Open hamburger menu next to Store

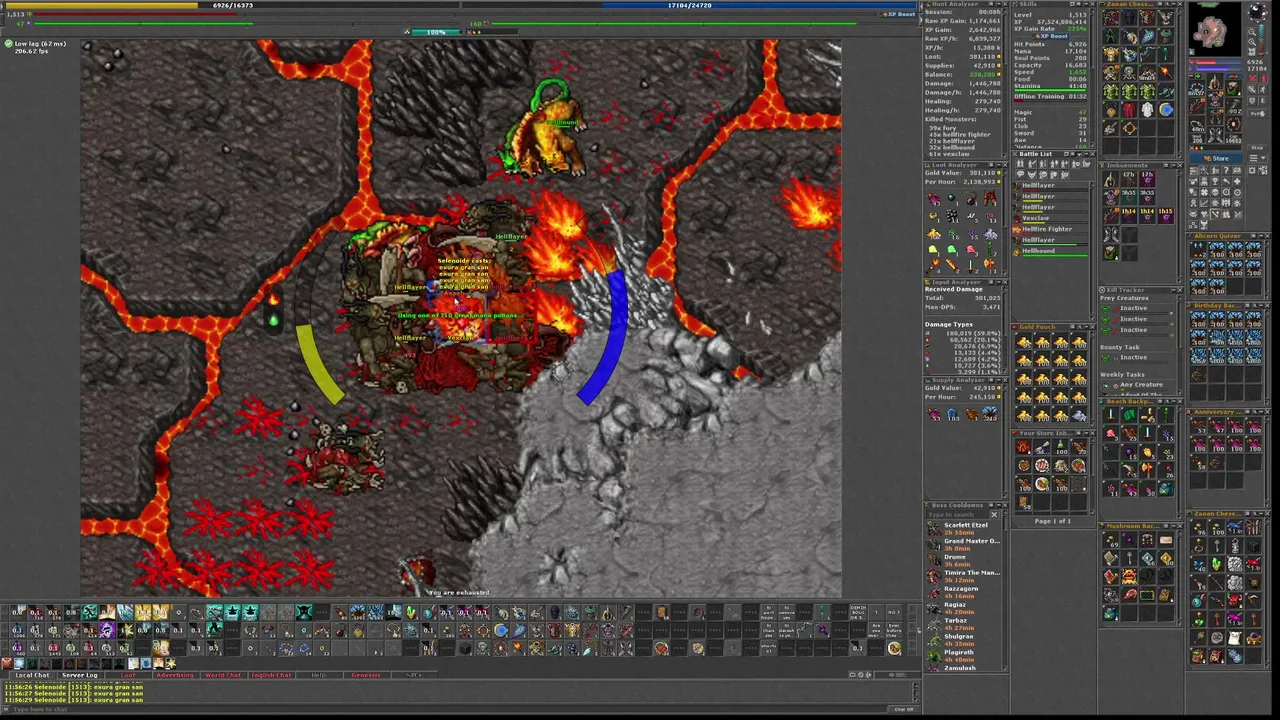[1253, 157]
